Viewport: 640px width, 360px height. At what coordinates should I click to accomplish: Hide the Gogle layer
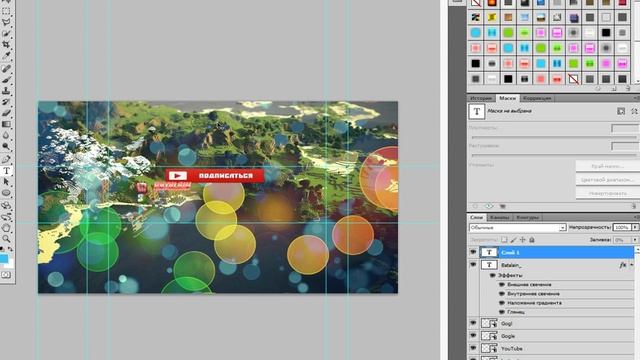pyautogui.click(x=473, y=336)
